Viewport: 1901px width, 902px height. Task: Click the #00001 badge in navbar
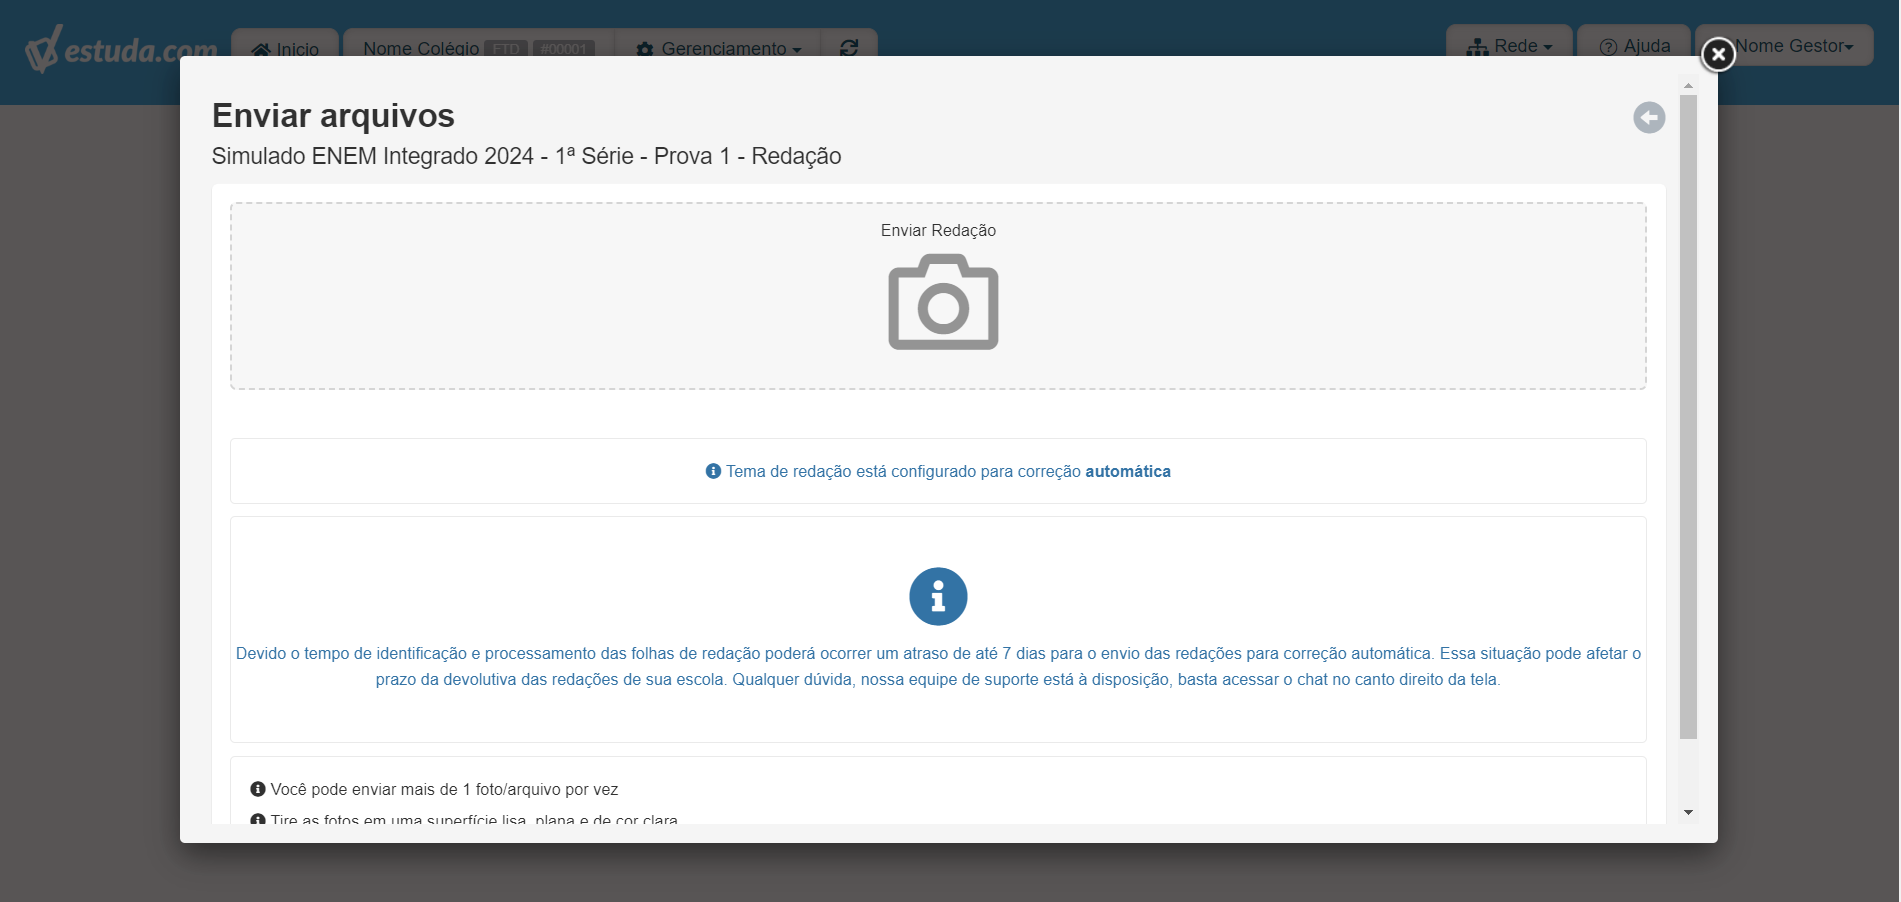pyautogui.click(x=564, y=48)
